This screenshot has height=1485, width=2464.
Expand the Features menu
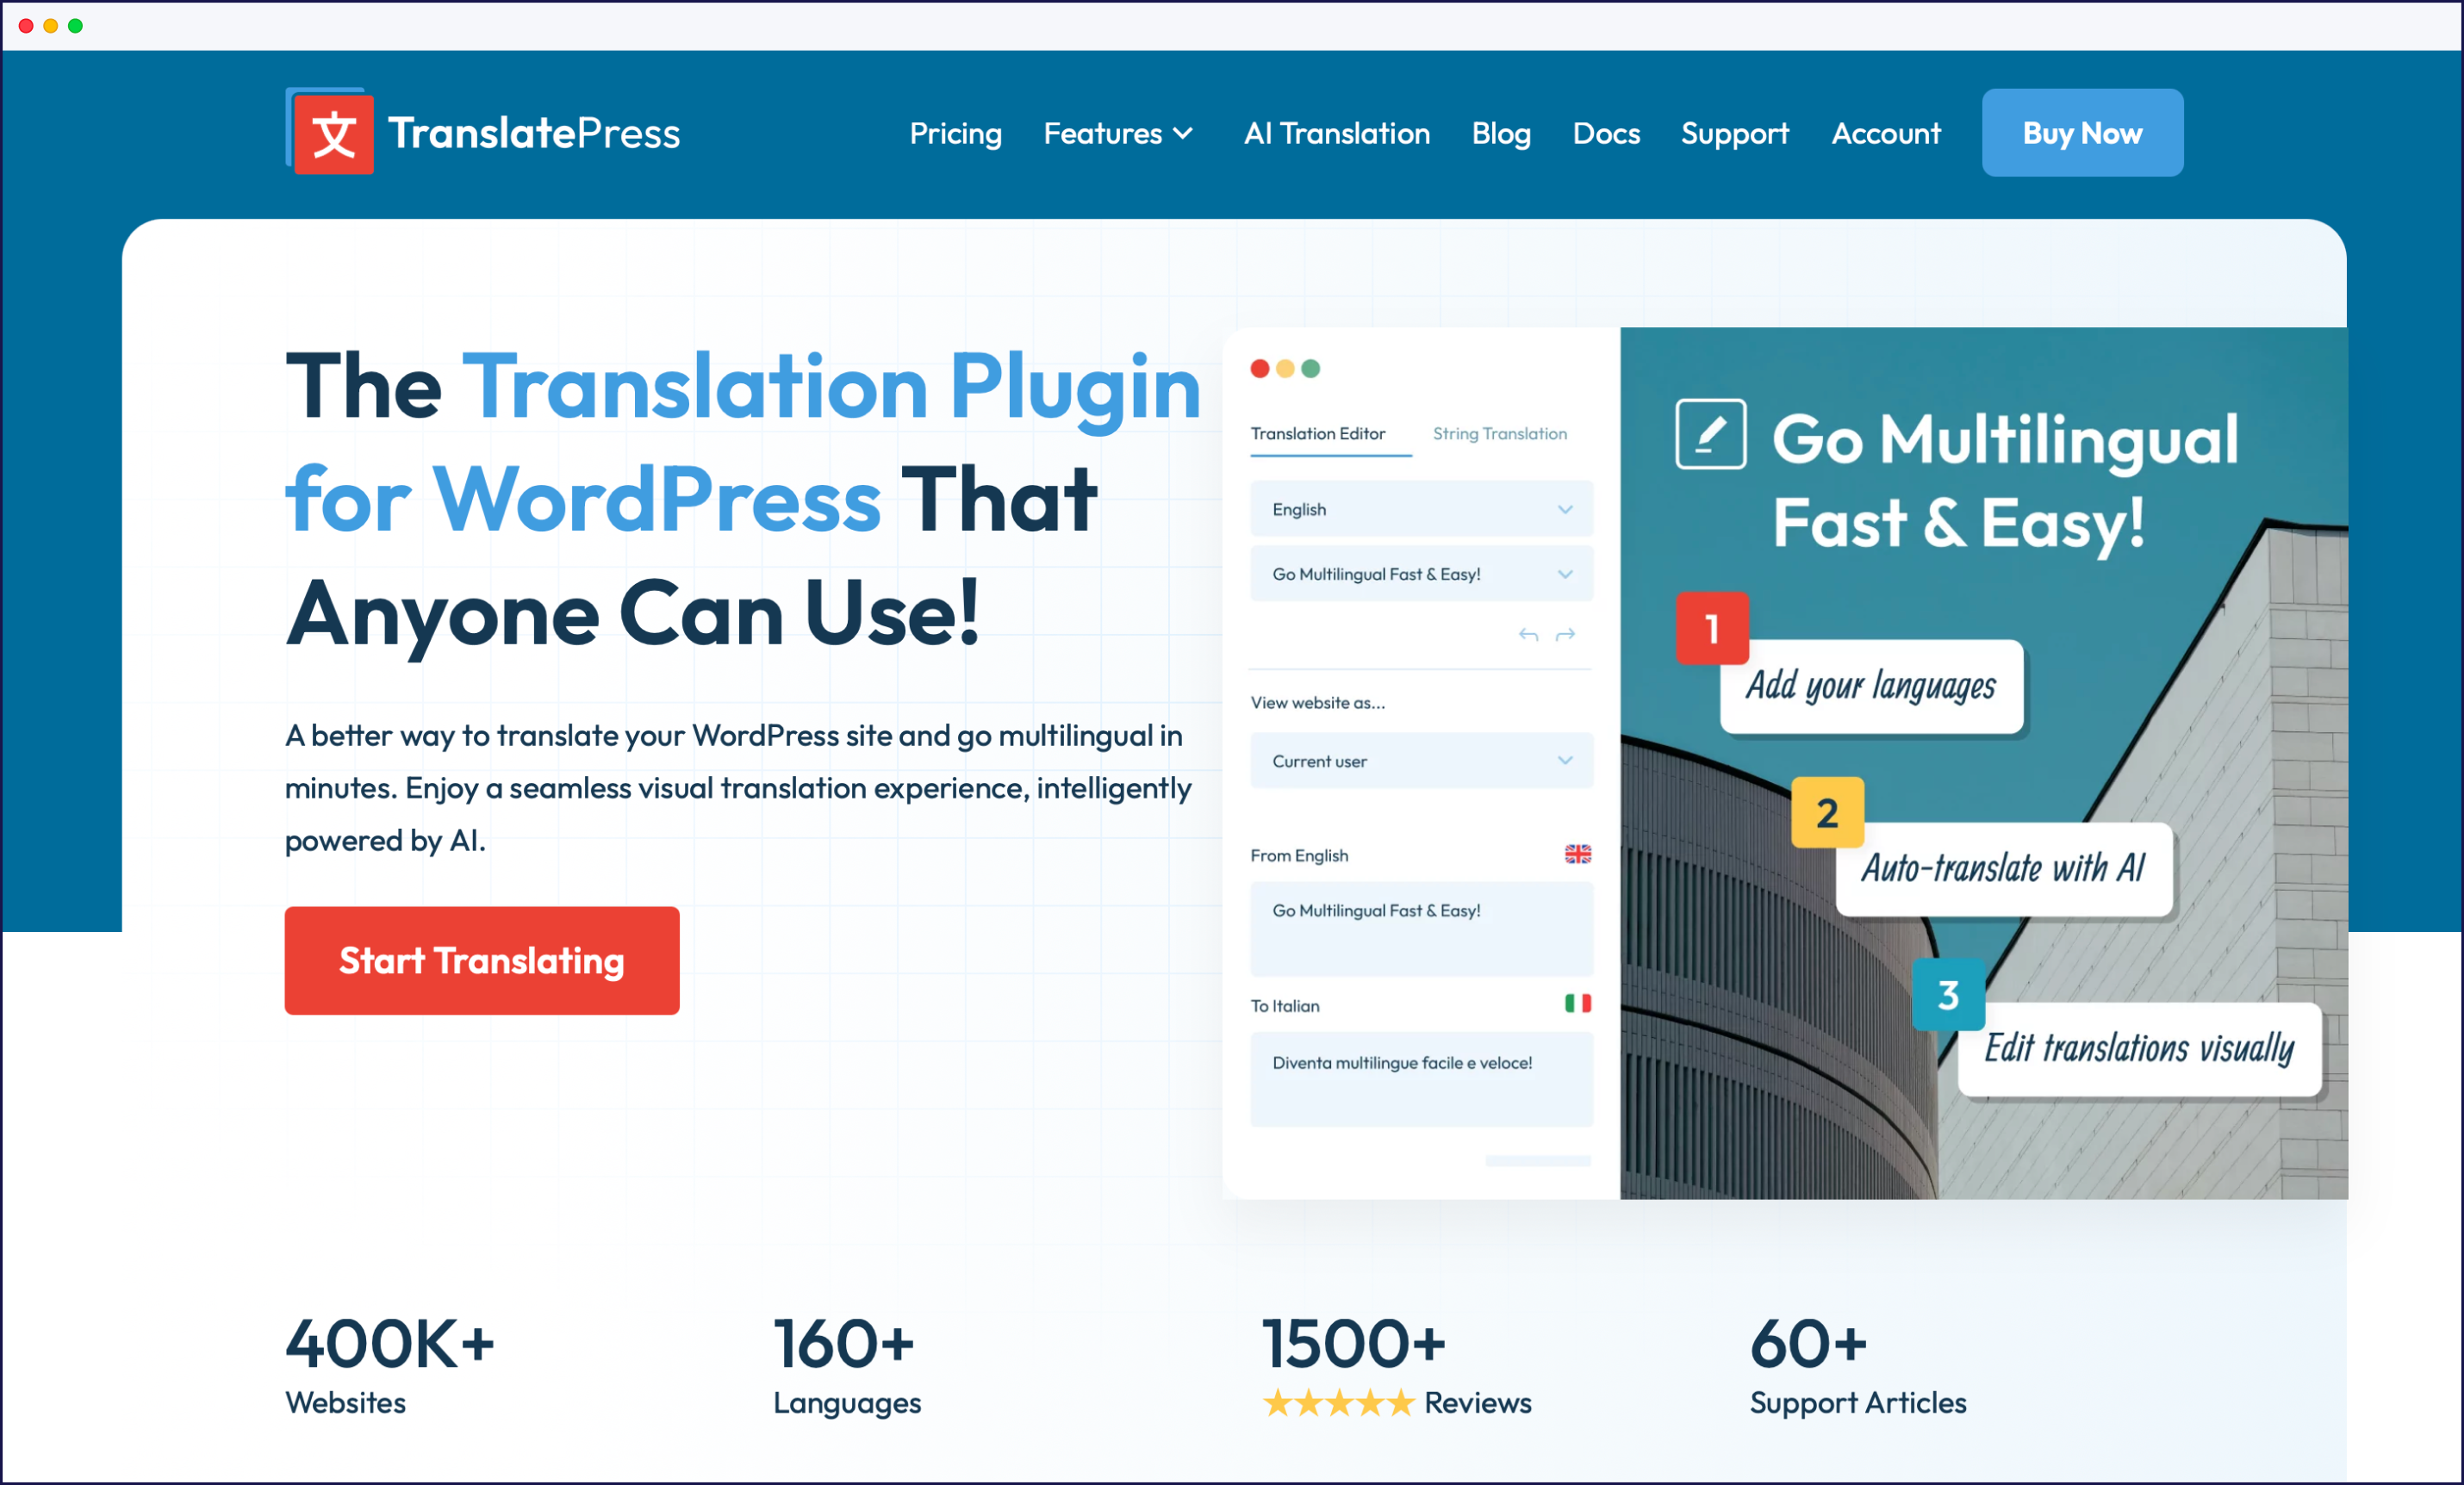[1118, 133]
